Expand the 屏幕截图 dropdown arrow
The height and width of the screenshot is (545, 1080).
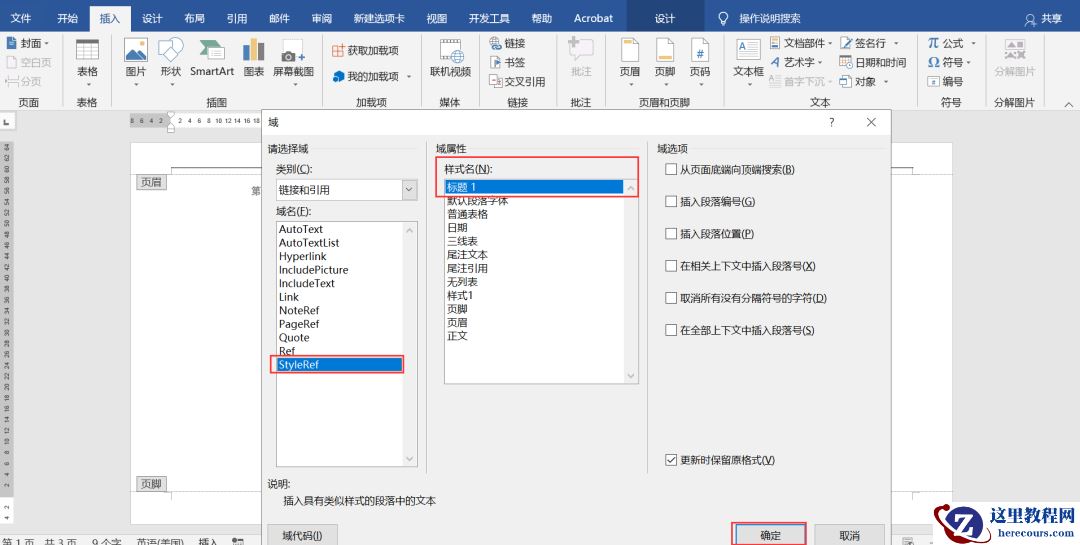(x=295, y=85)
